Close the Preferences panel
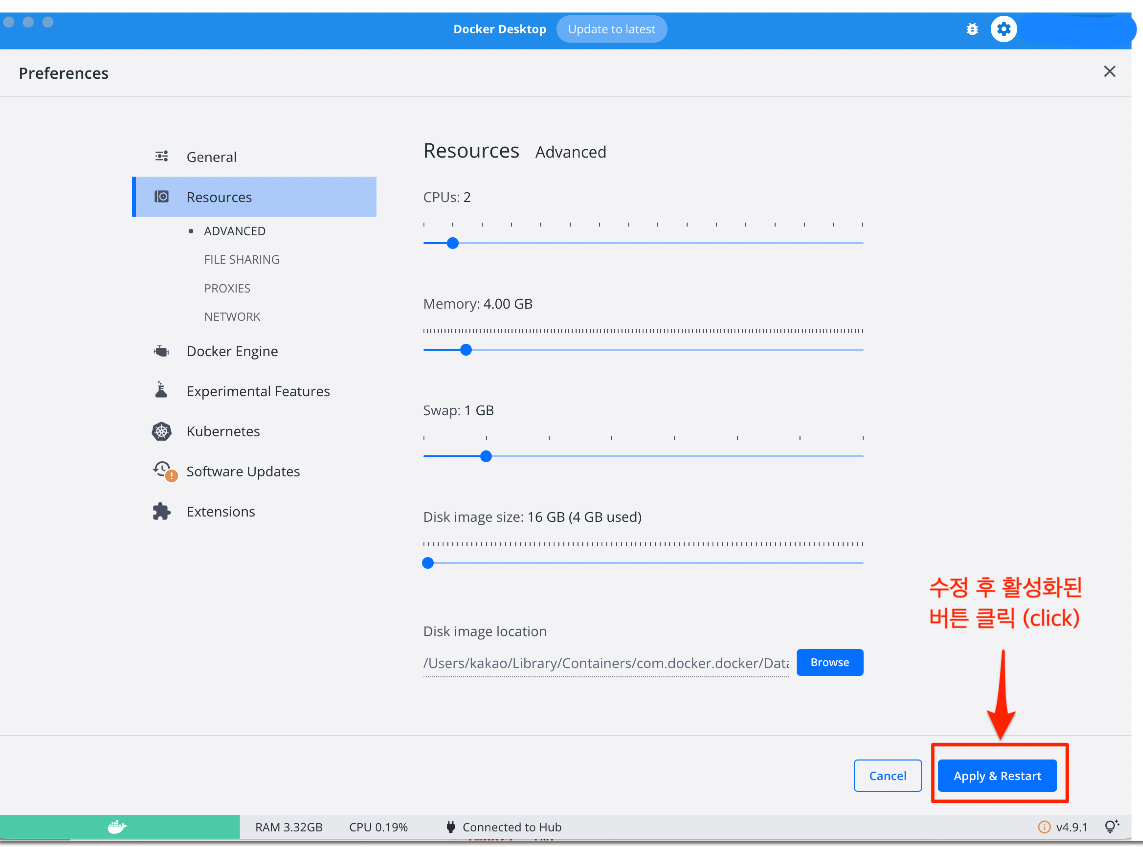 tap(1109, 71)
